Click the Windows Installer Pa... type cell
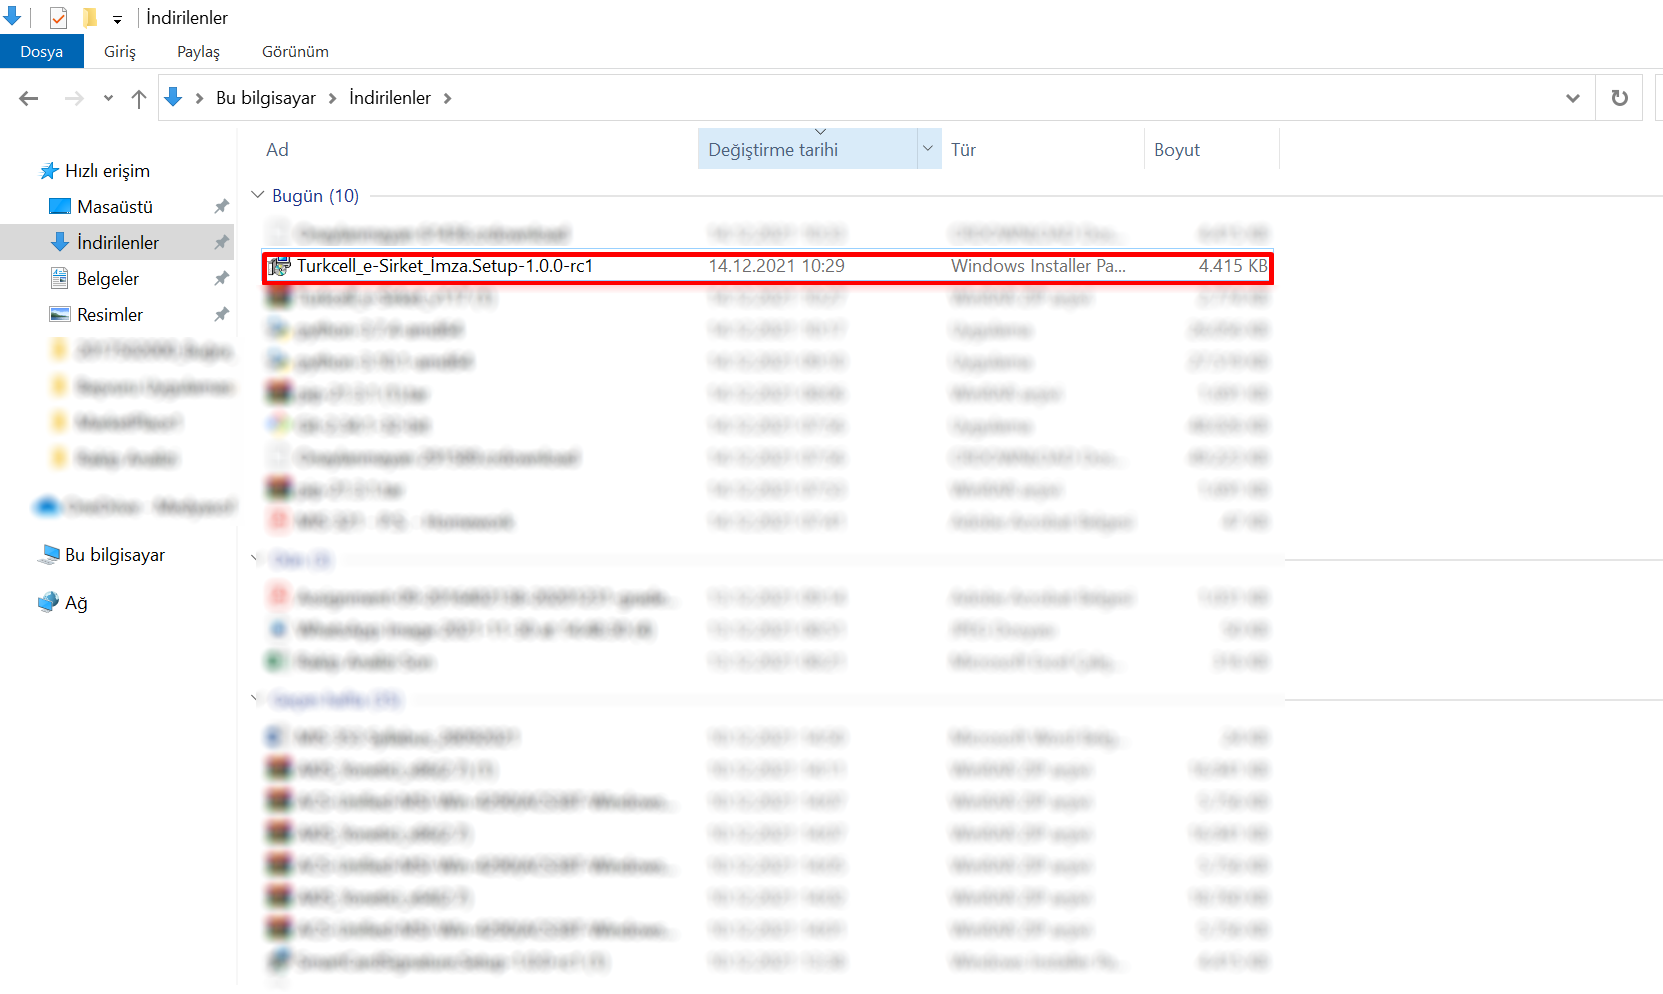Screen dimensions: 1663x994 1038,266
